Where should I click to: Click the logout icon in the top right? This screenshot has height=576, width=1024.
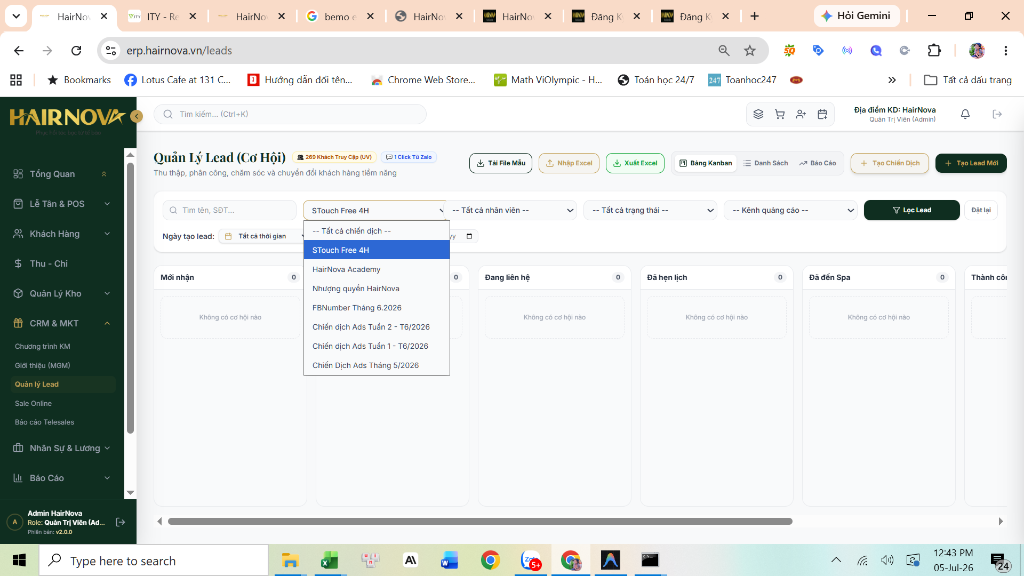[997, 114]
